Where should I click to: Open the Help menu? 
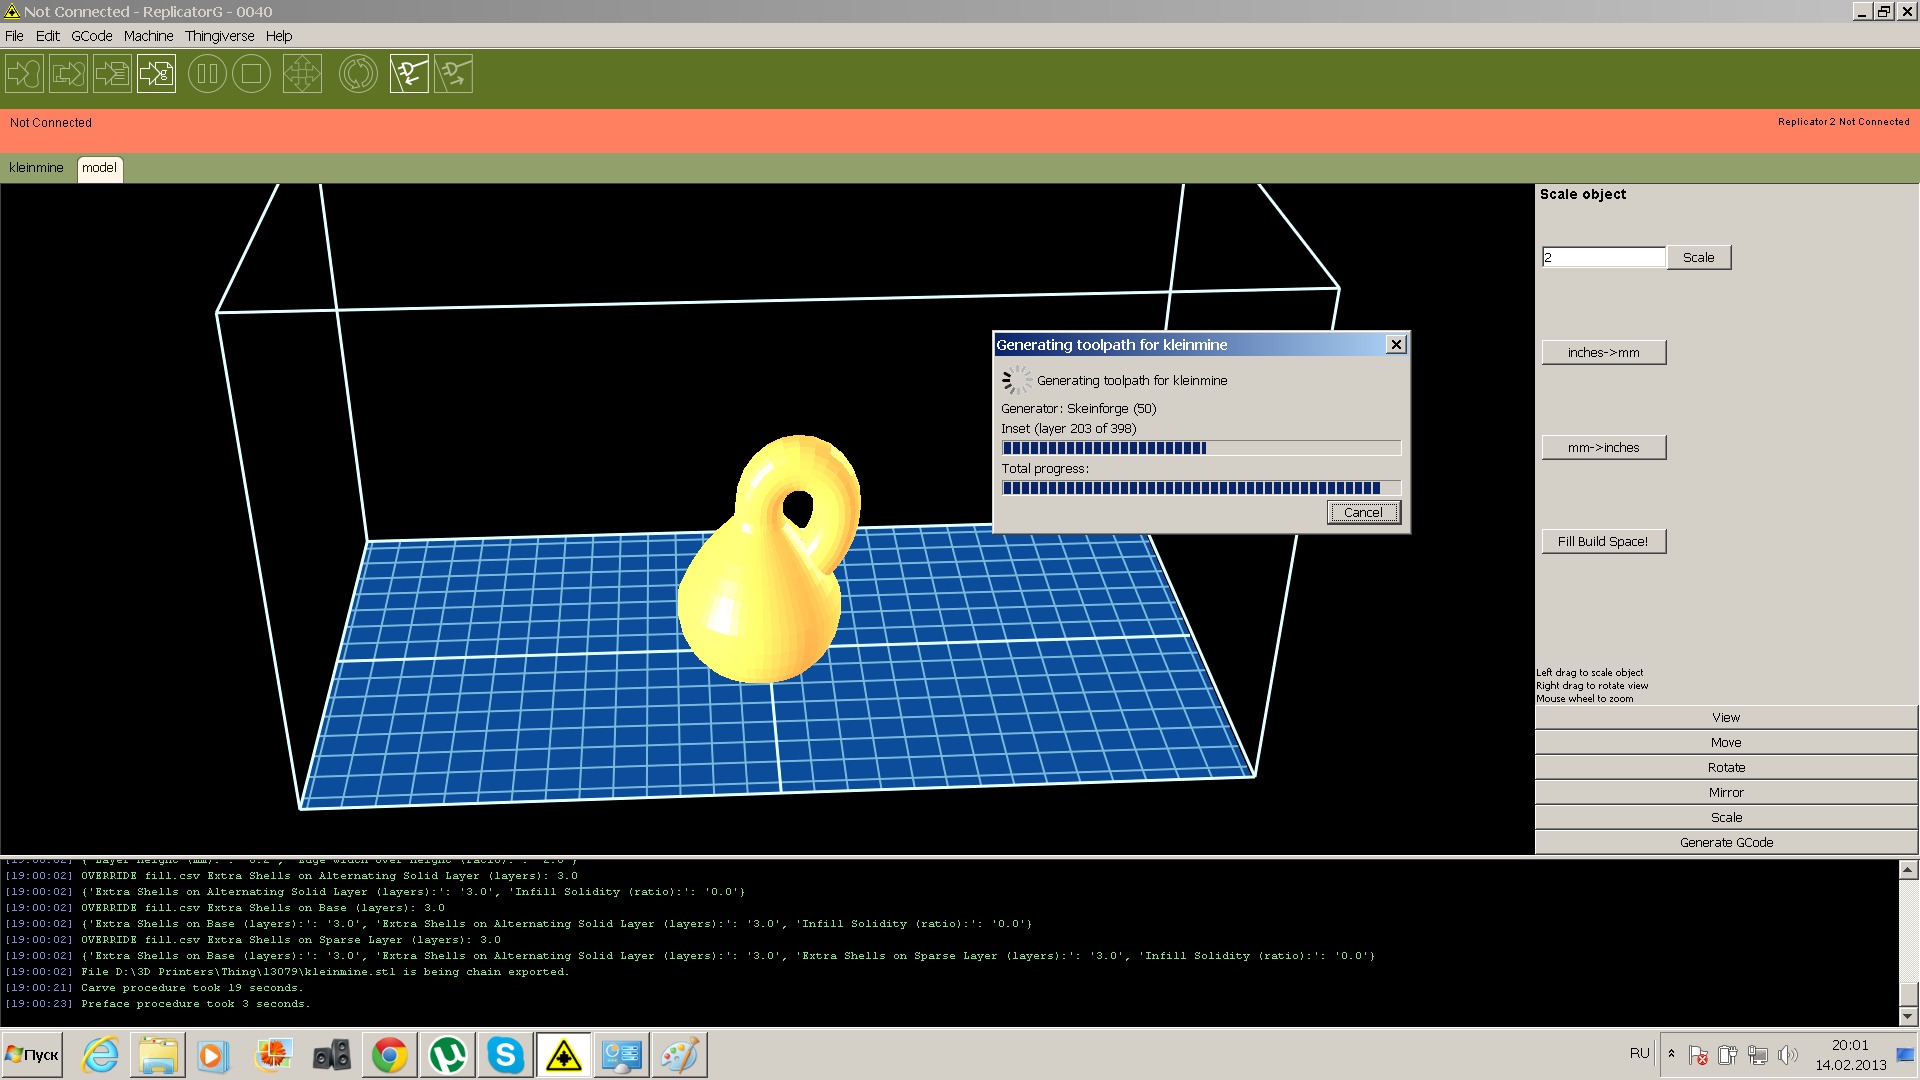click(279, 36)
